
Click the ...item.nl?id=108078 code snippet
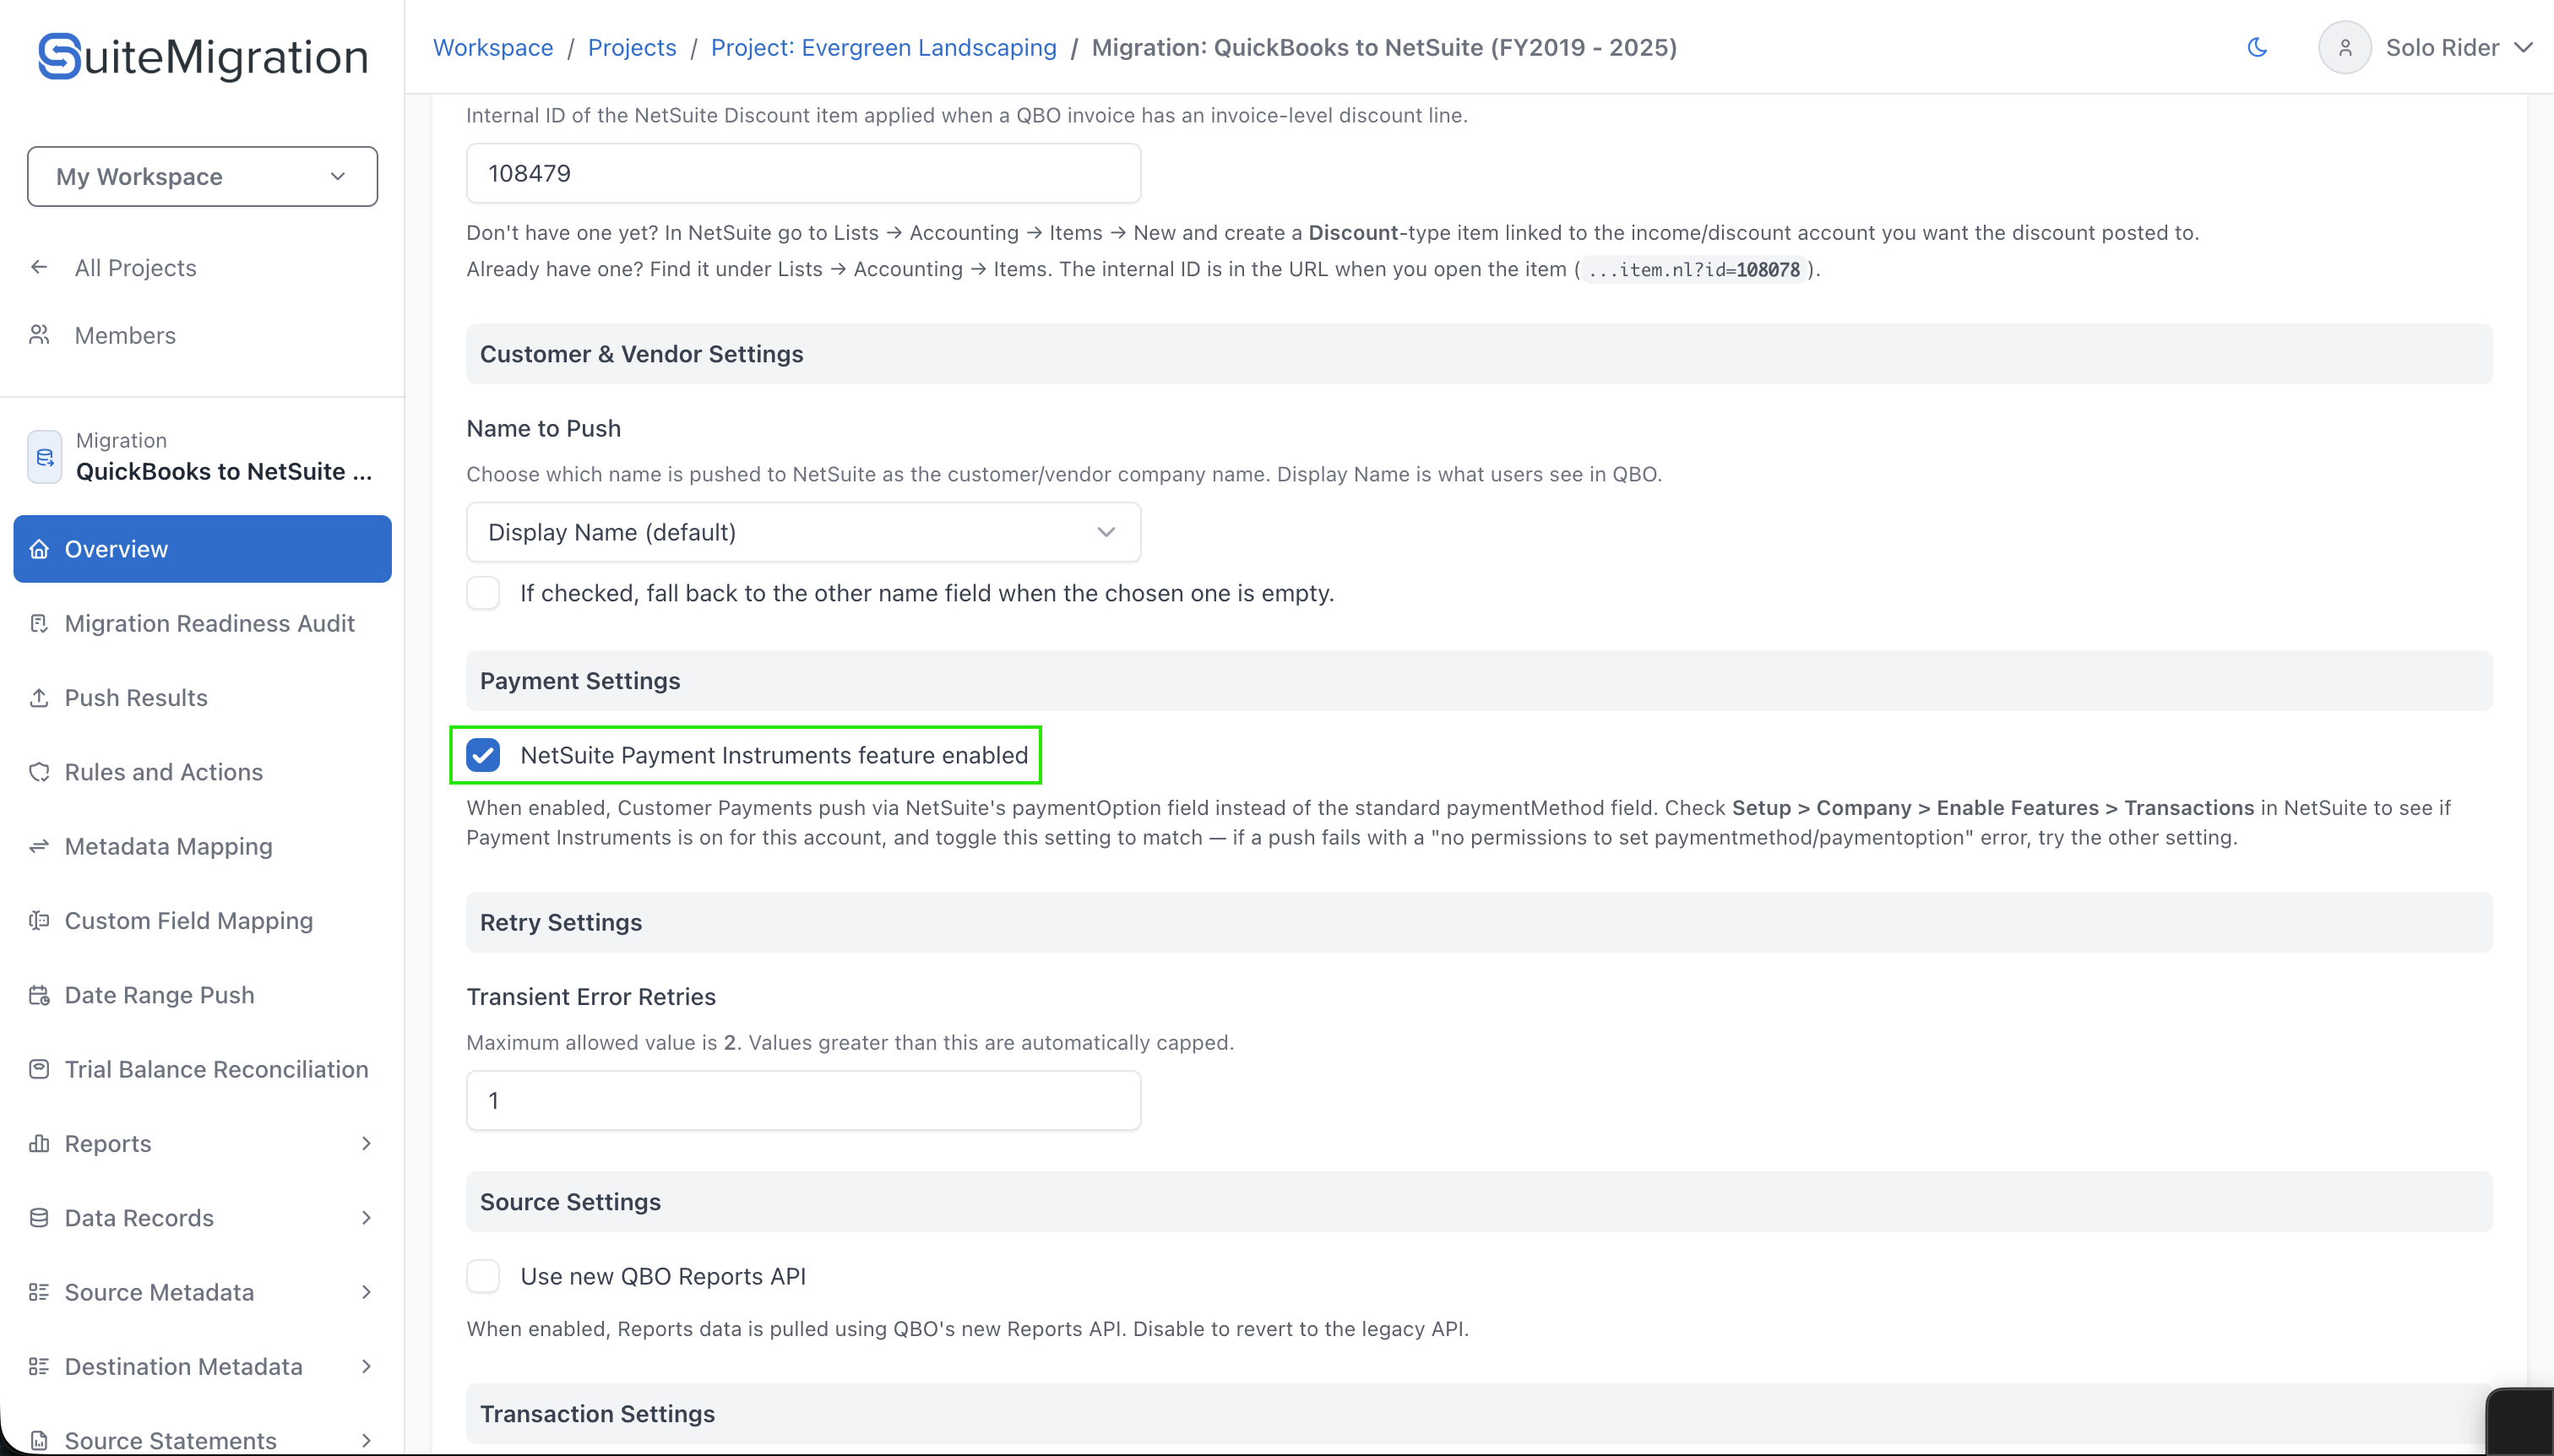[1694, 269]
